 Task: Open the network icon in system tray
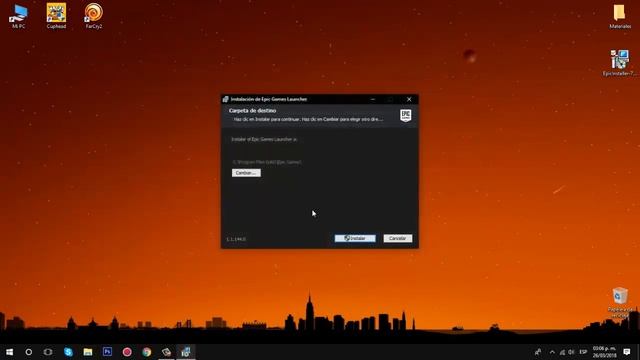point(562,352)
